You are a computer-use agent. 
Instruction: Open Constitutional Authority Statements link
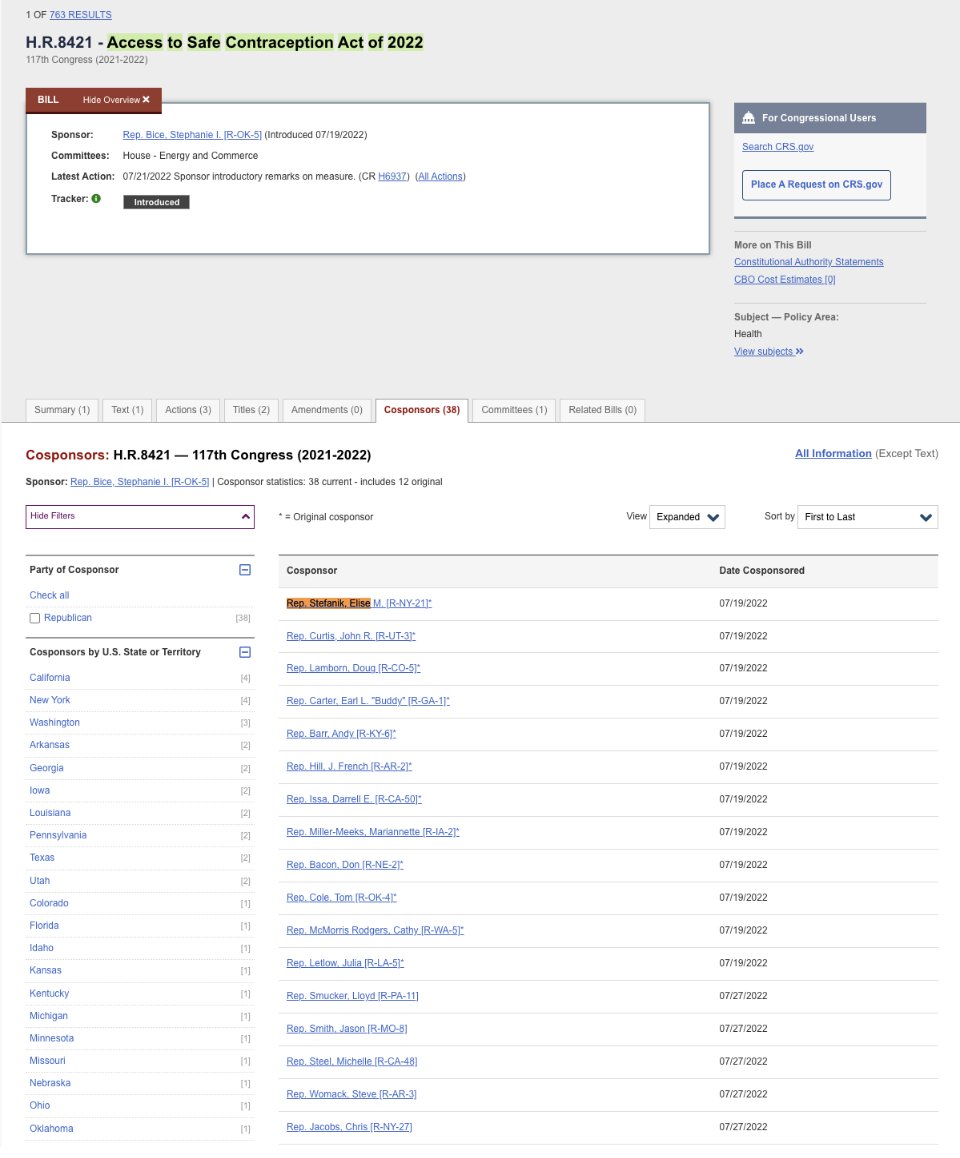[809, 262]
